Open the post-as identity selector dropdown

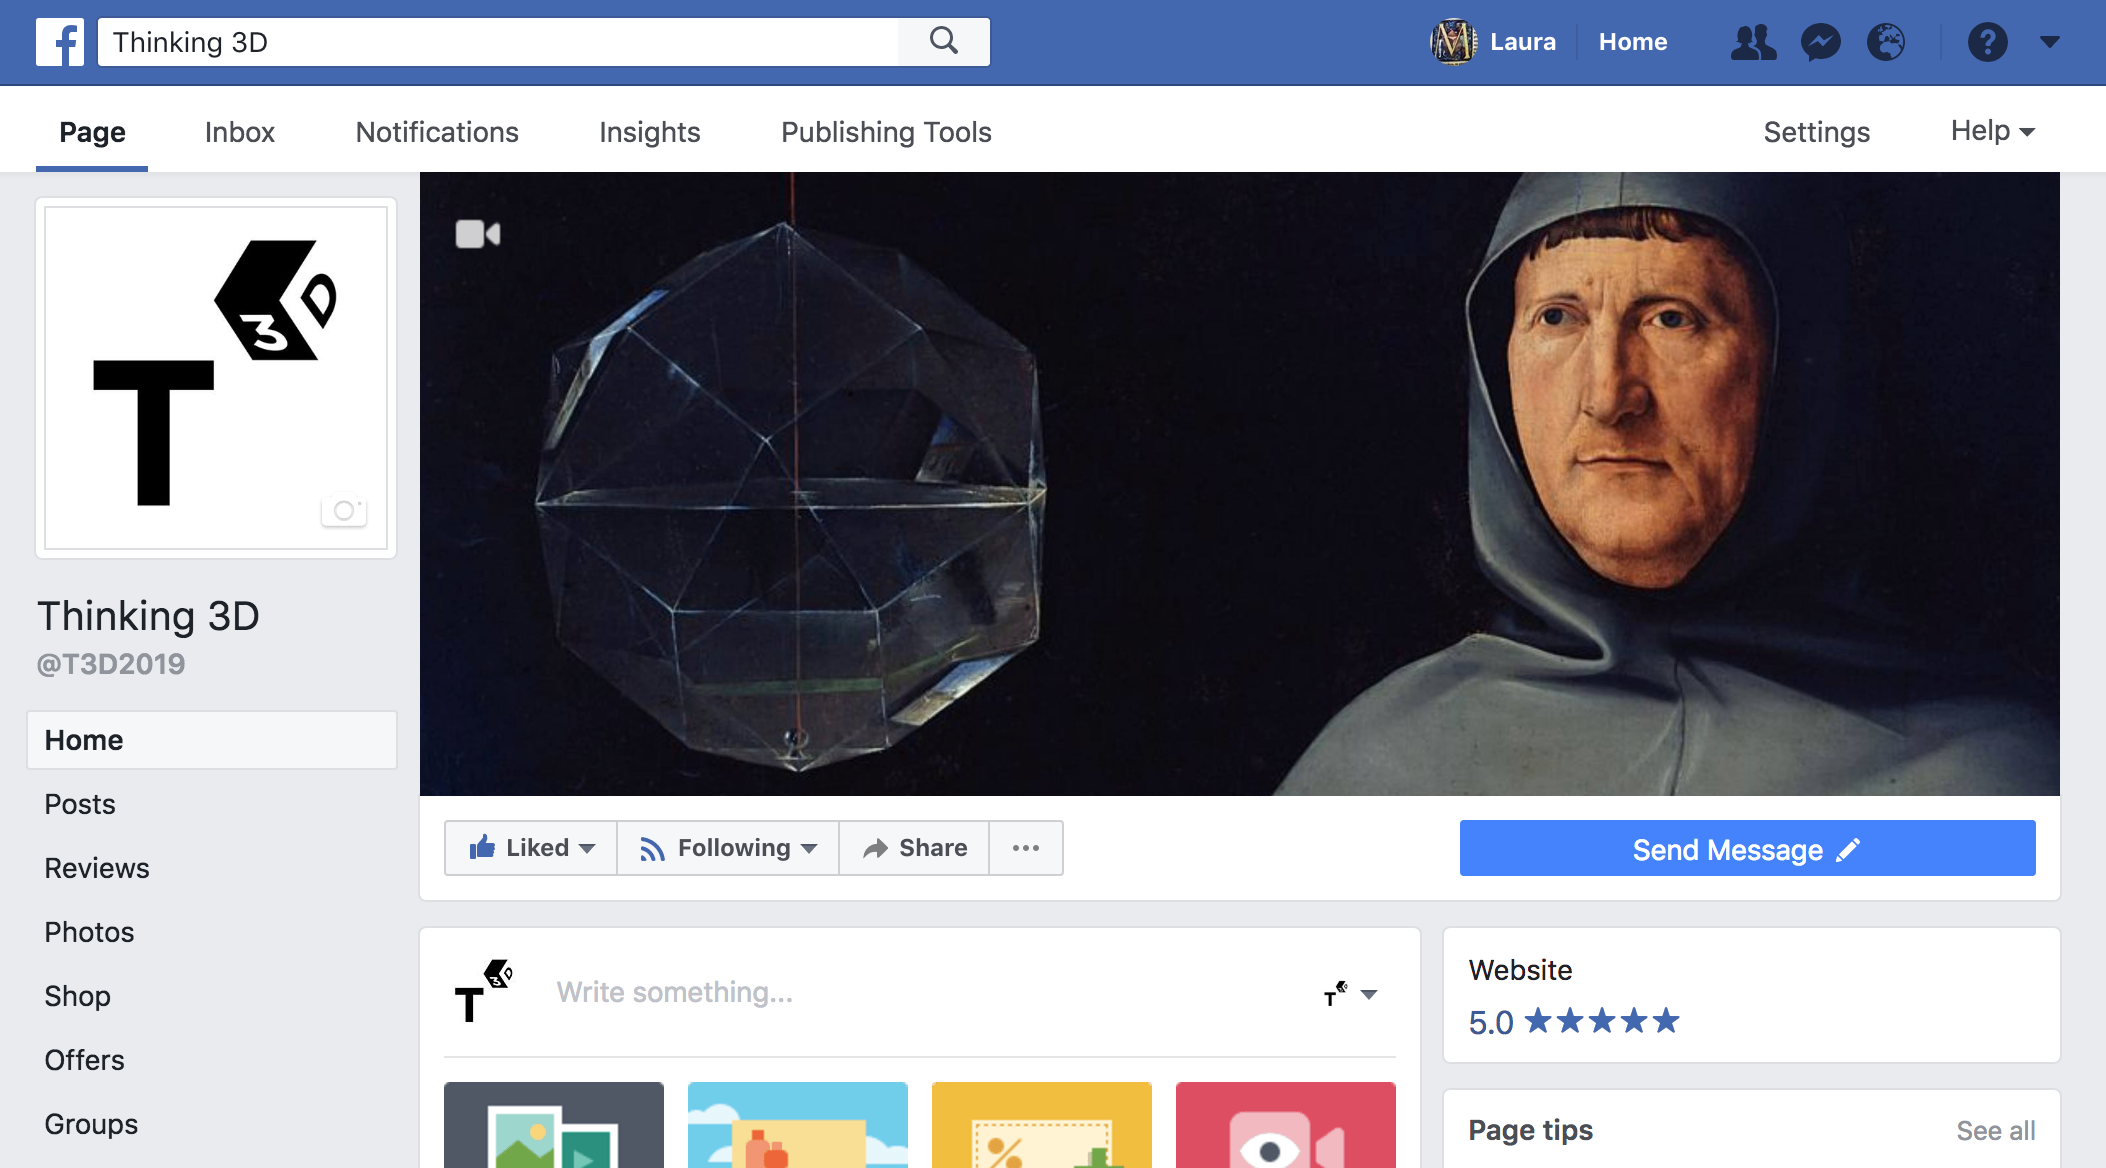[x=1350, y=993]
